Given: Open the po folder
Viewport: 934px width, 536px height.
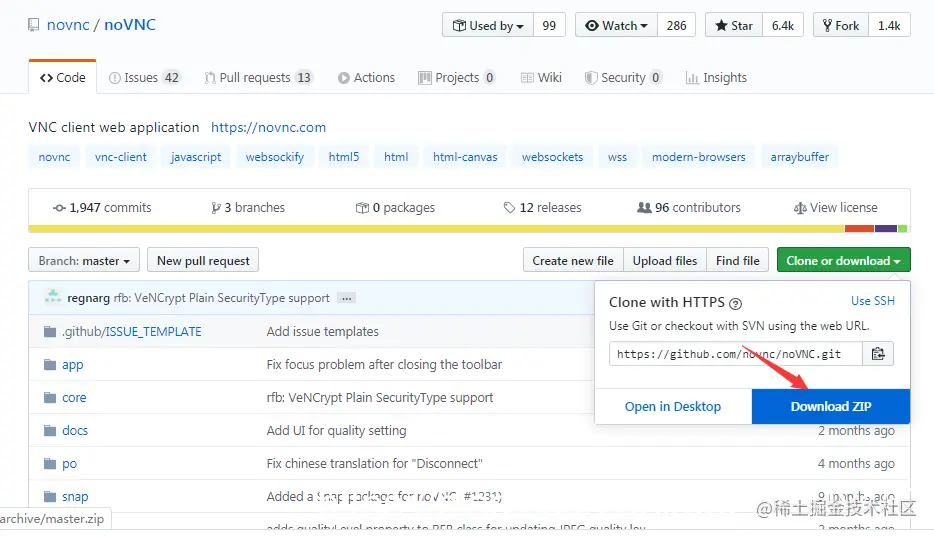Looking at the screenshot, I should point(69,464).
